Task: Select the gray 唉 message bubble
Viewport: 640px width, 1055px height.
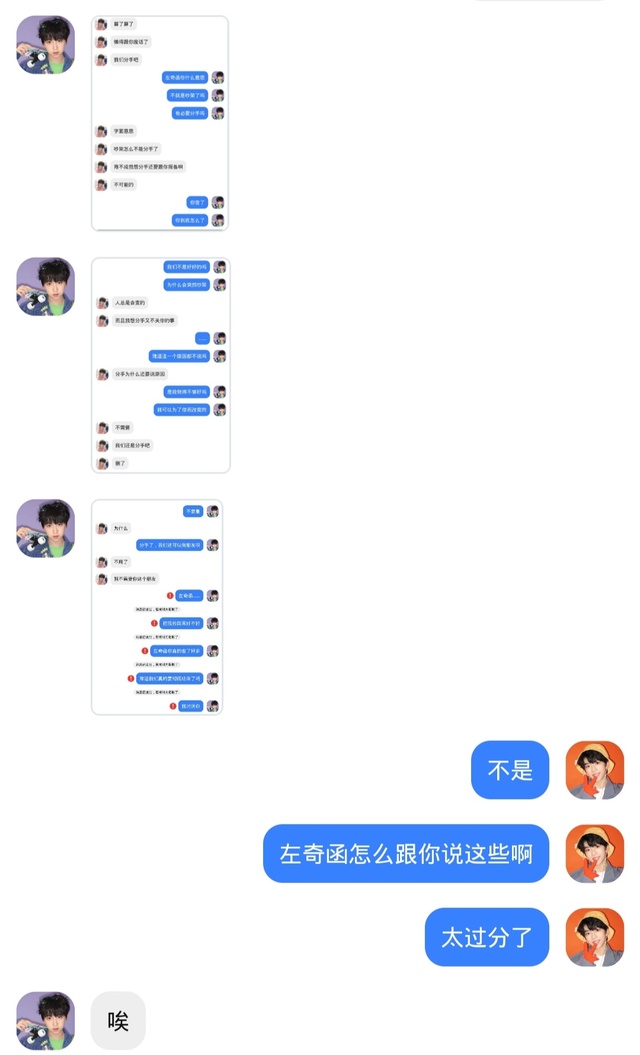Action: 118,1020
